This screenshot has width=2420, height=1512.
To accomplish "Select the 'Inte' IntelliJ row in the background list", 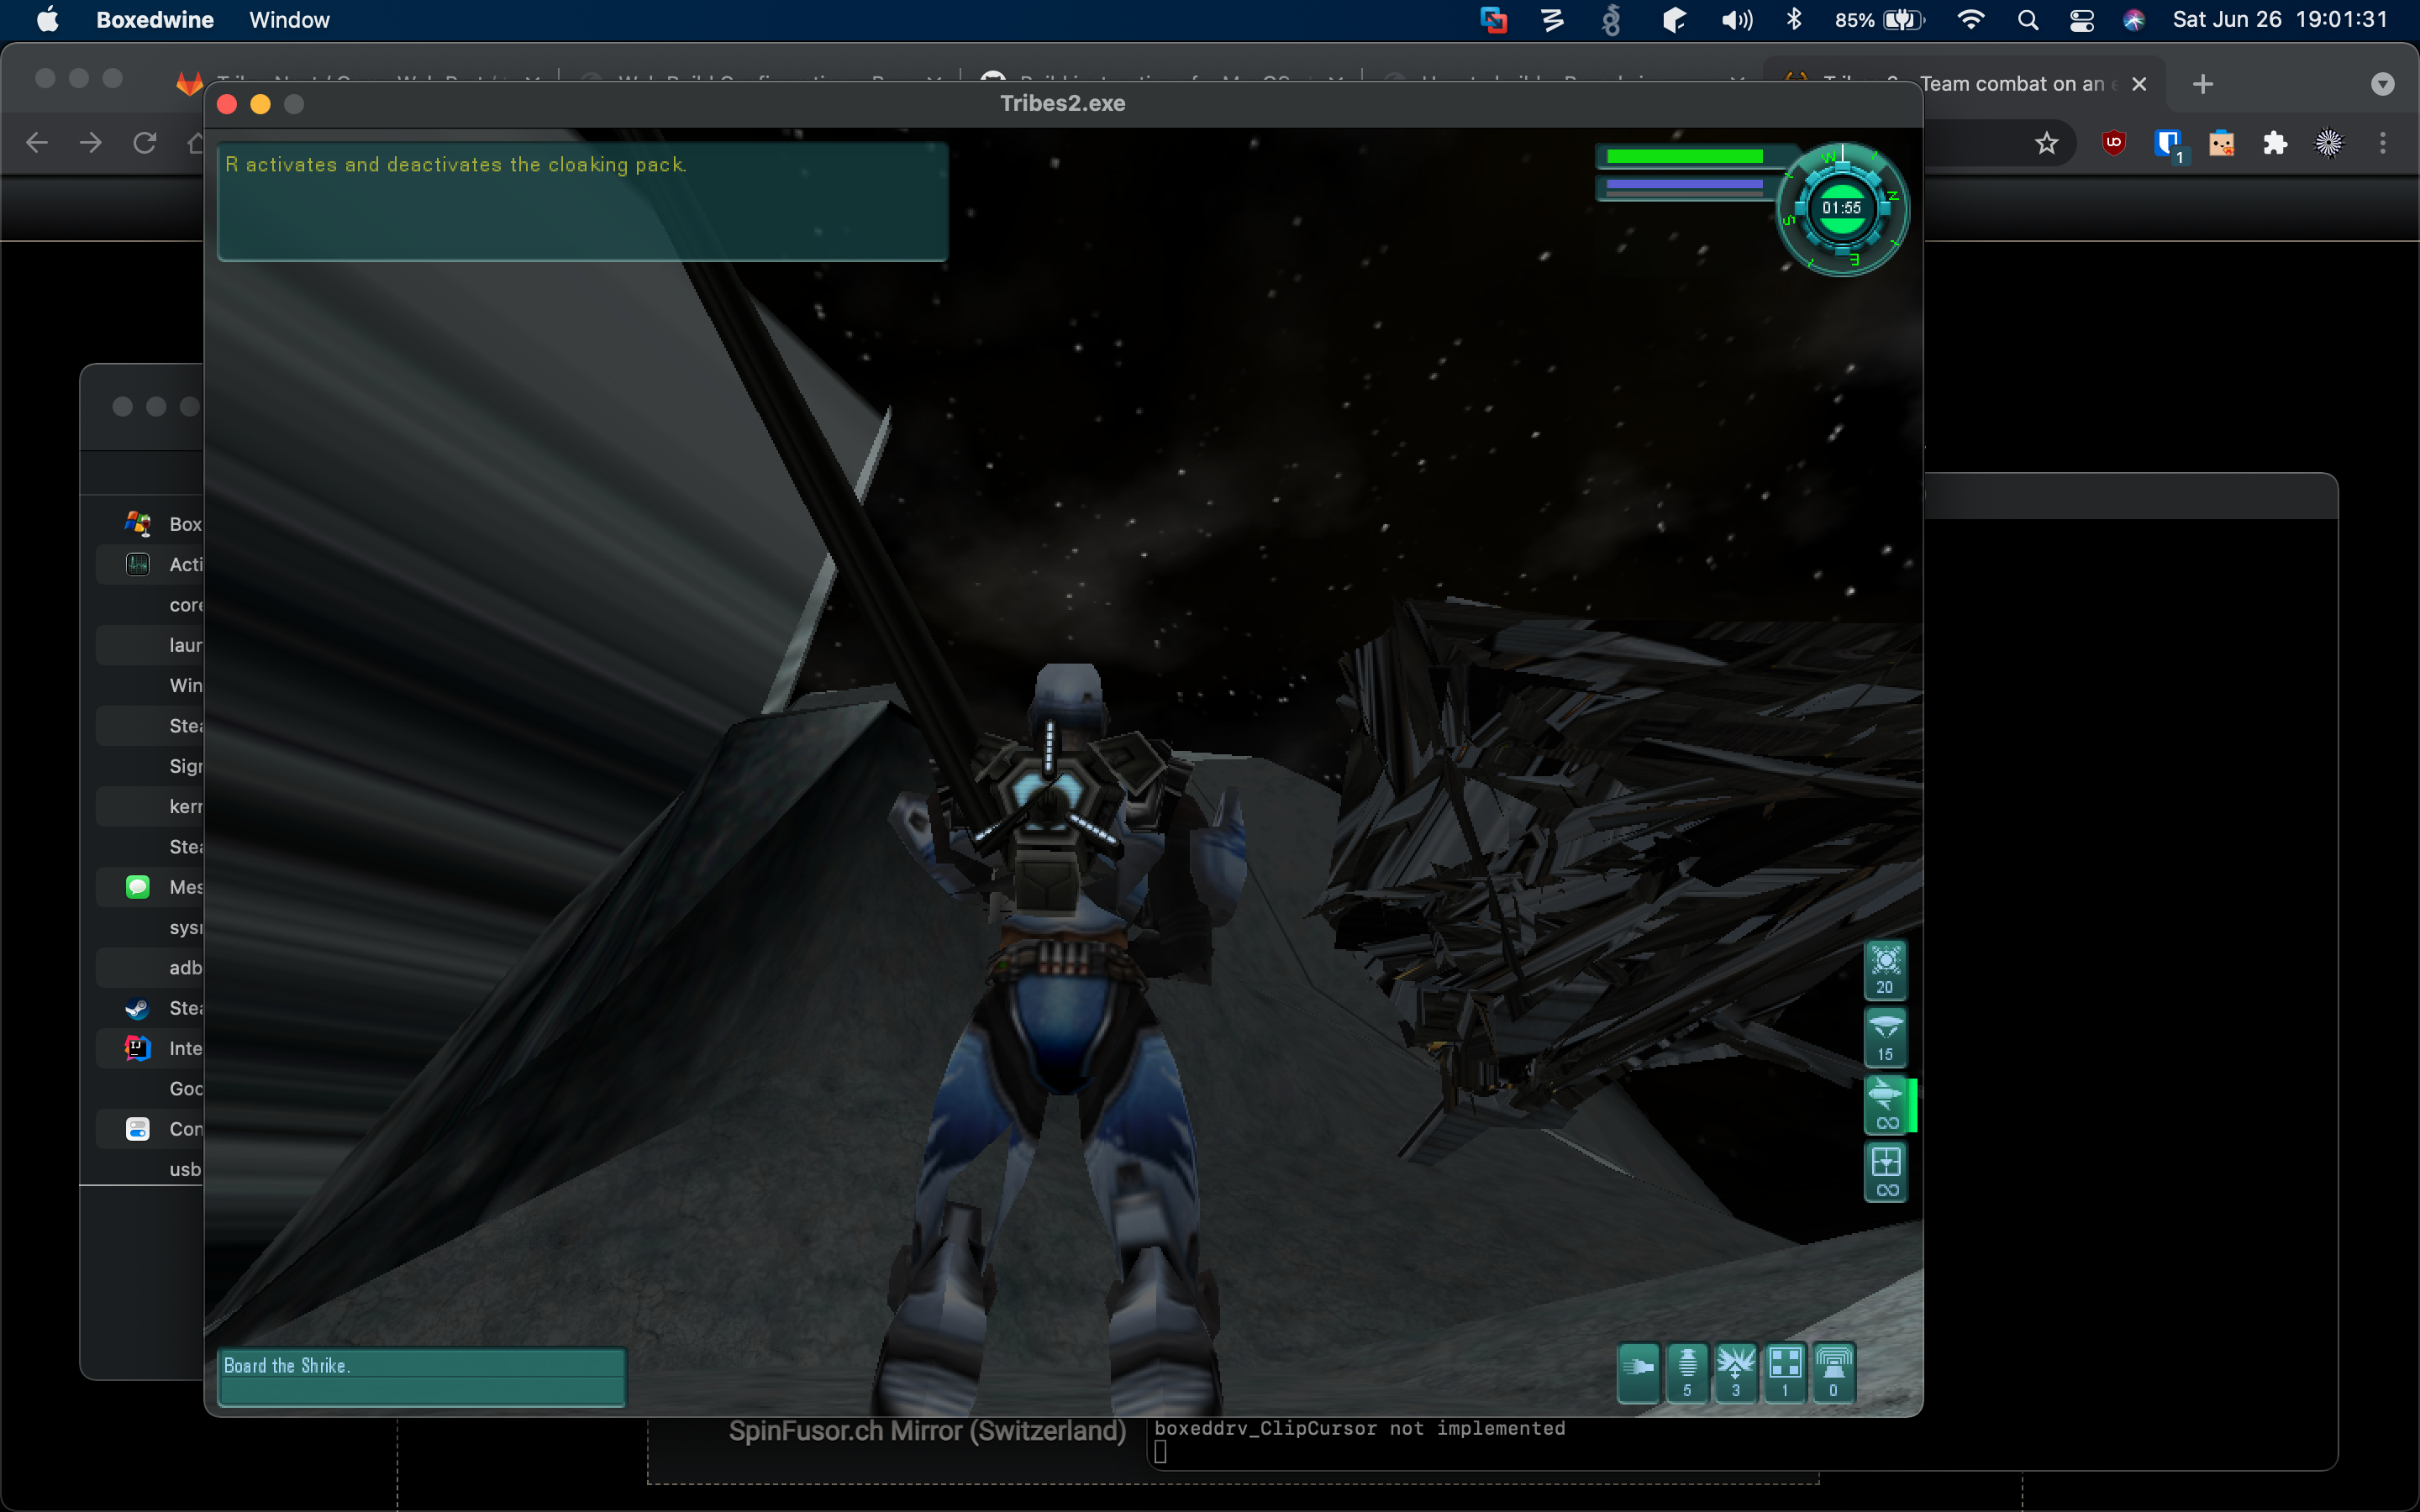I will click(x=150, y=1048).
